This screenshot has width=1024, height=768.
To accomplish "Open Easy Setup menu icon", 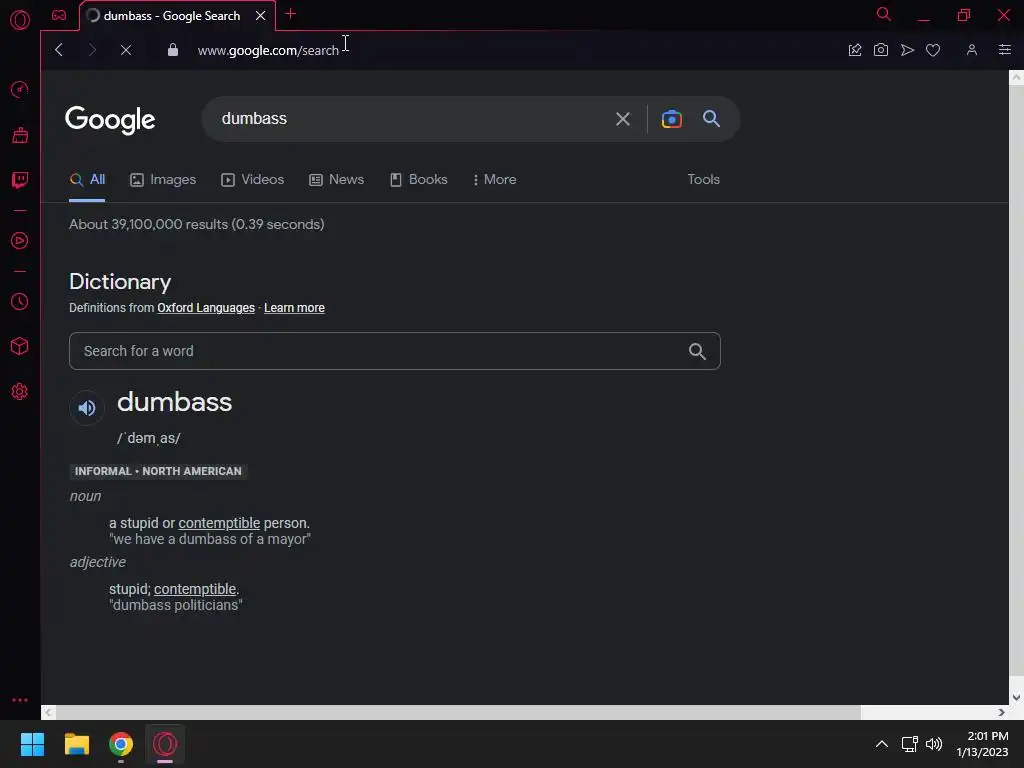I will (1004, 50).
